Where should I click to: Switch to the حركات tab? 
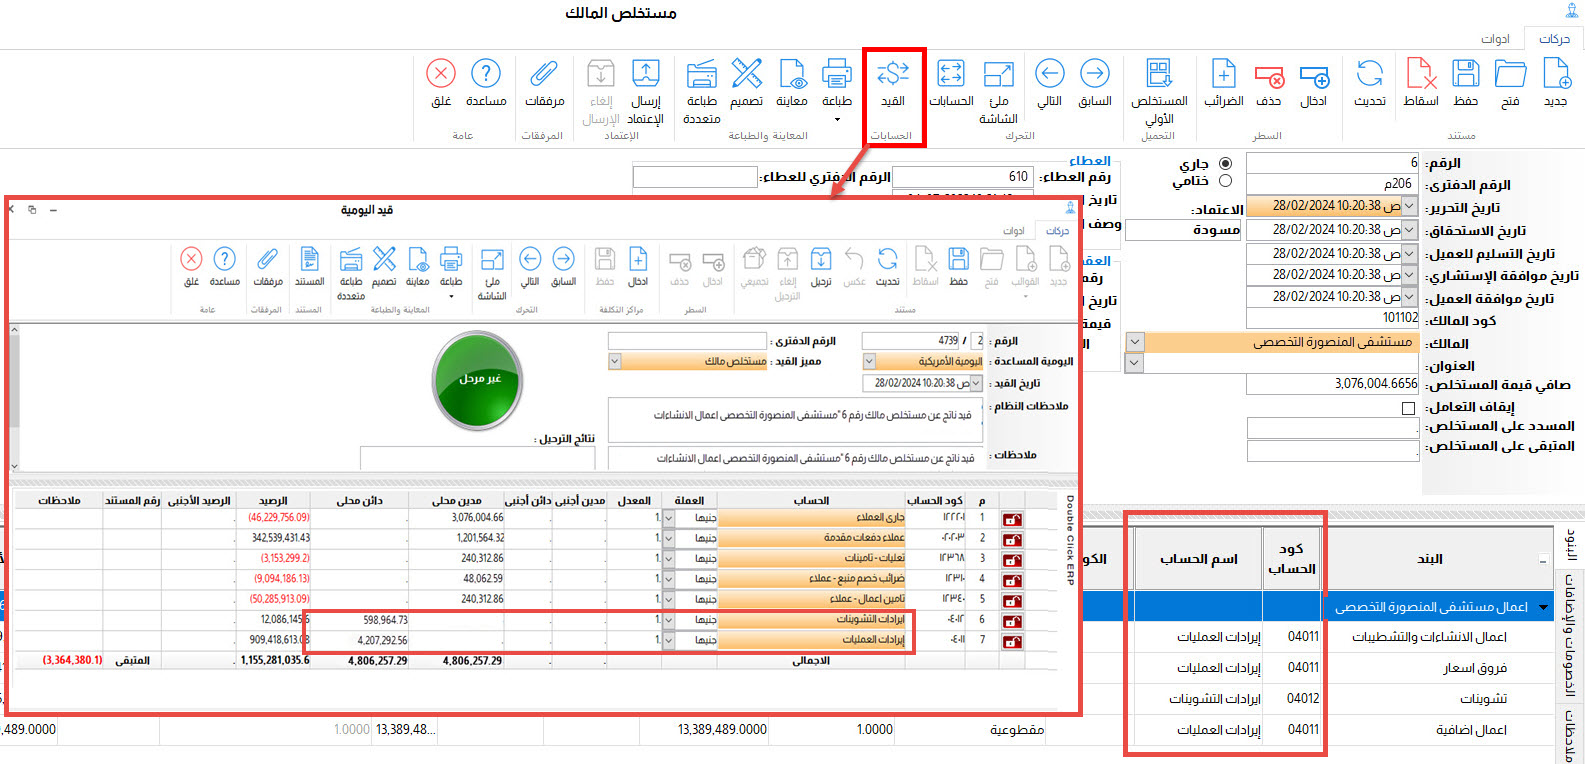pos(1553,39)
